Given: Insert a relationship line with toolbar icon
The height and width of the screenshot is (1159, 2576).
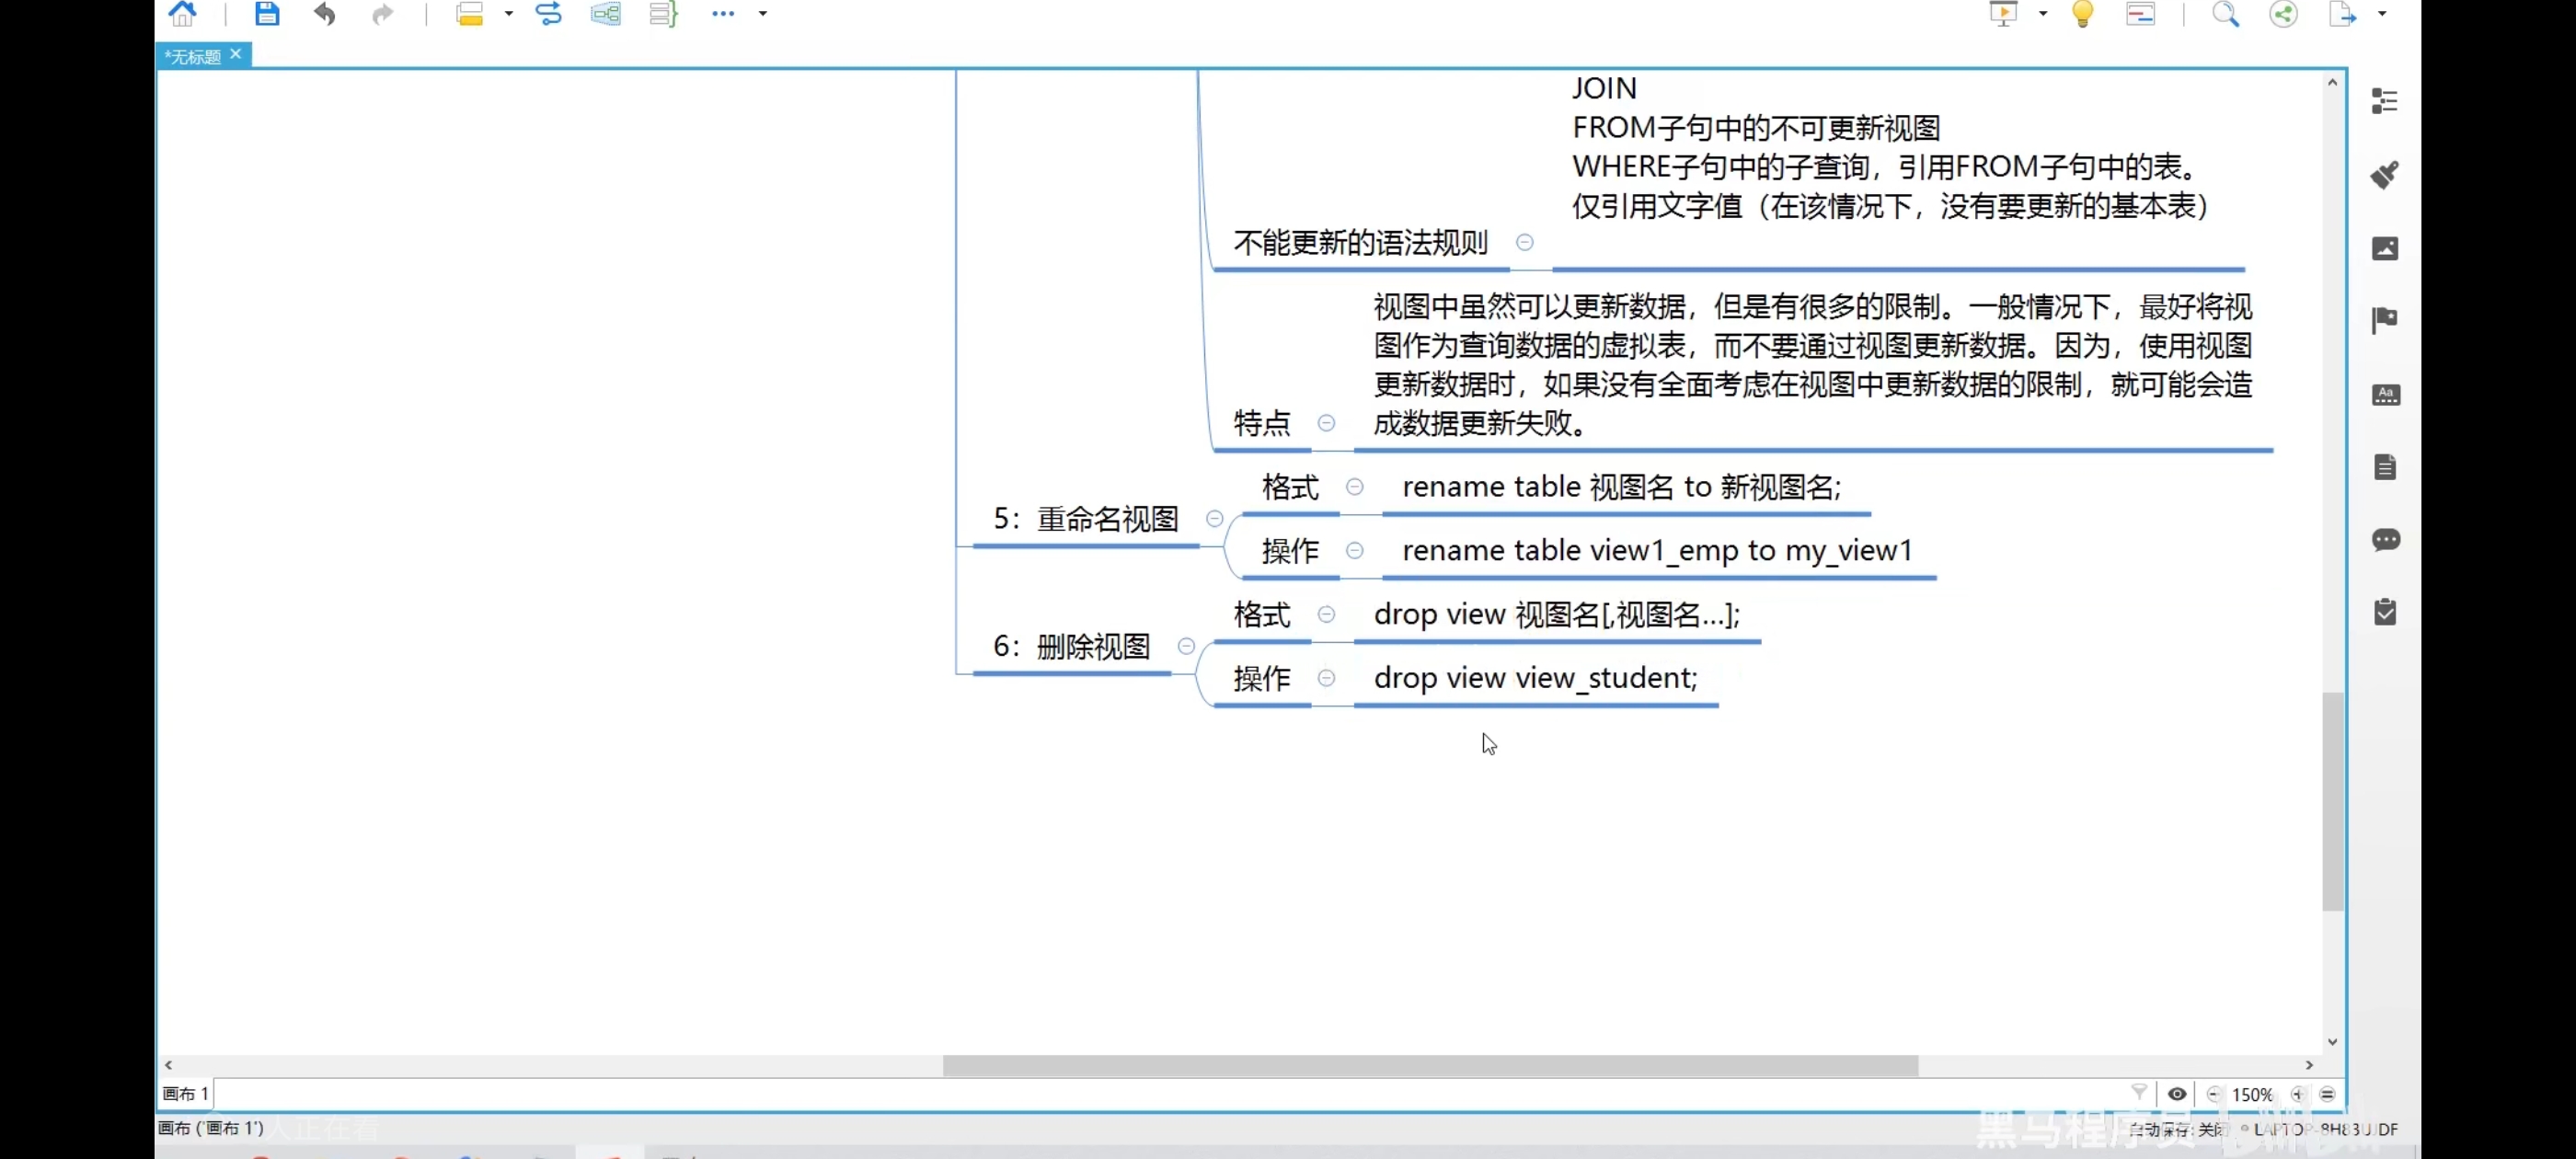Looking at the screenshot, I should click(x=548, y=14).
